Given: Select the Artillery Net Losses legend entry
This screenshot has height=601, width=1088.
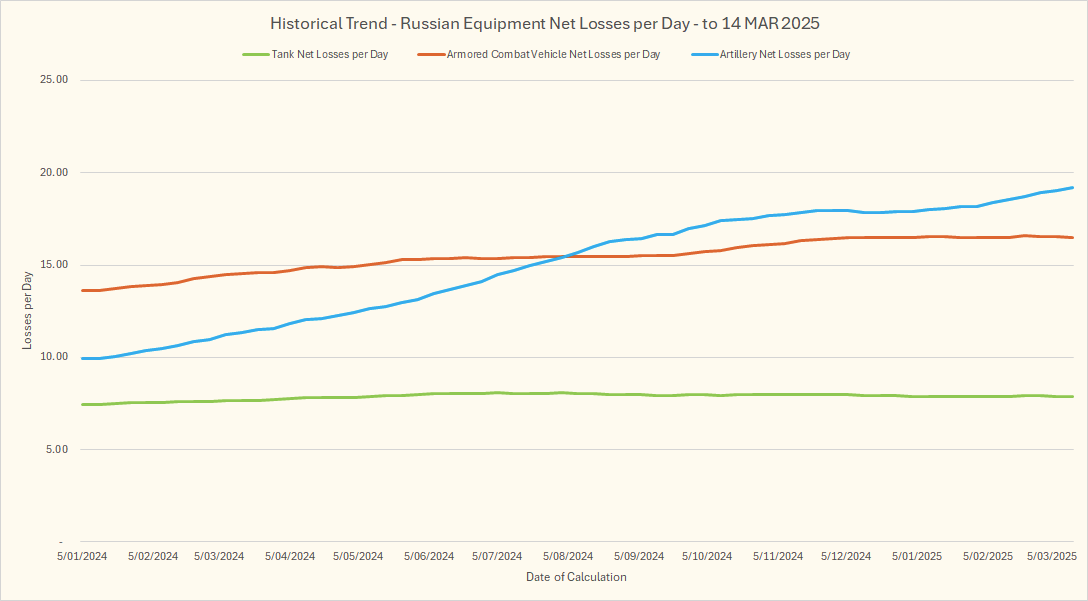Looking at the screenshot, I should click(784, 54).
